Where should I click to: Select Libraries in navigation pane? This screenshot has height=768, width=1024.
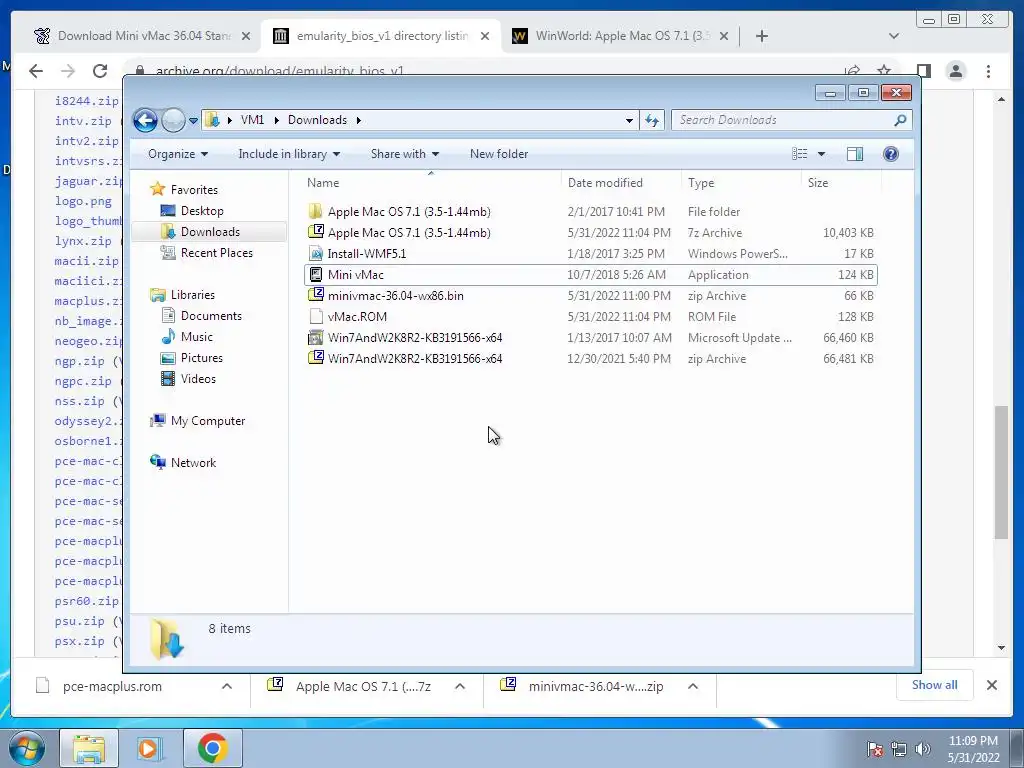(x=192, y=295)
